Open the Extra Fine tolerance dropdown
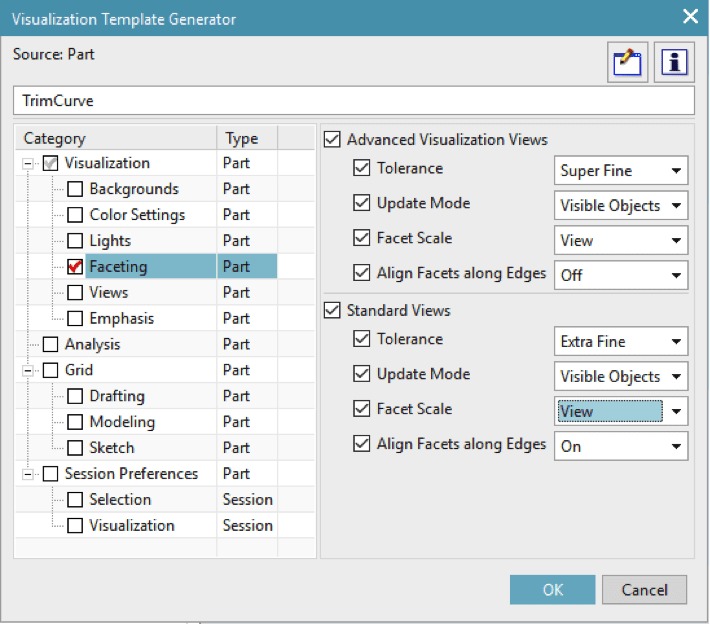 click(x=621, y=341)
